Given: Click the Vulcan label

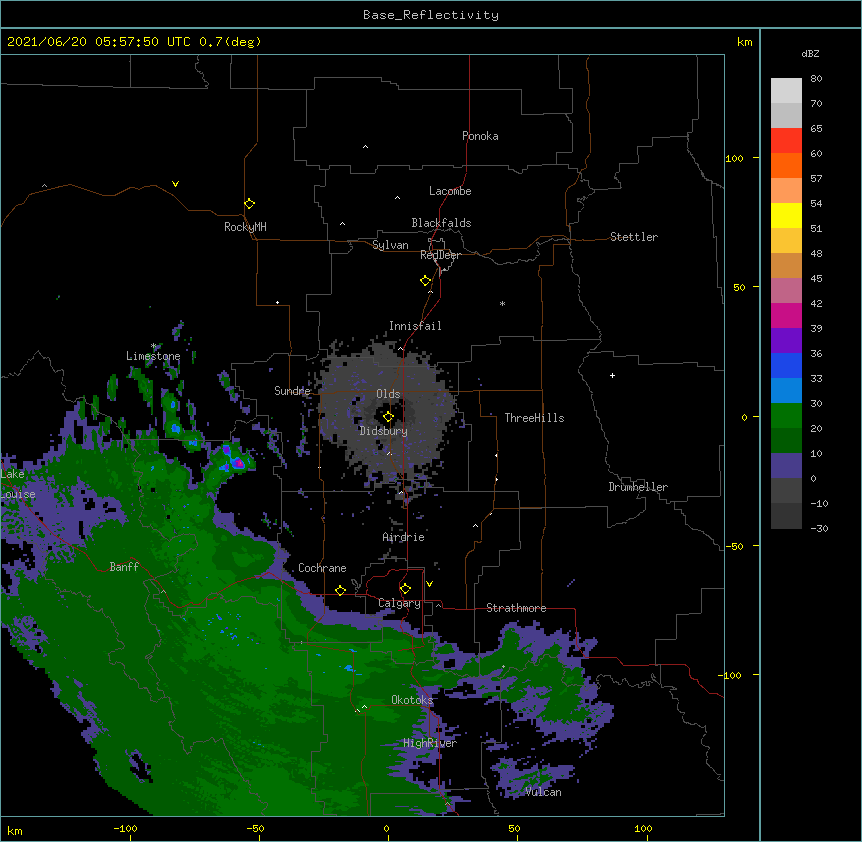Looking at the screenshot, I should point(543,792).
